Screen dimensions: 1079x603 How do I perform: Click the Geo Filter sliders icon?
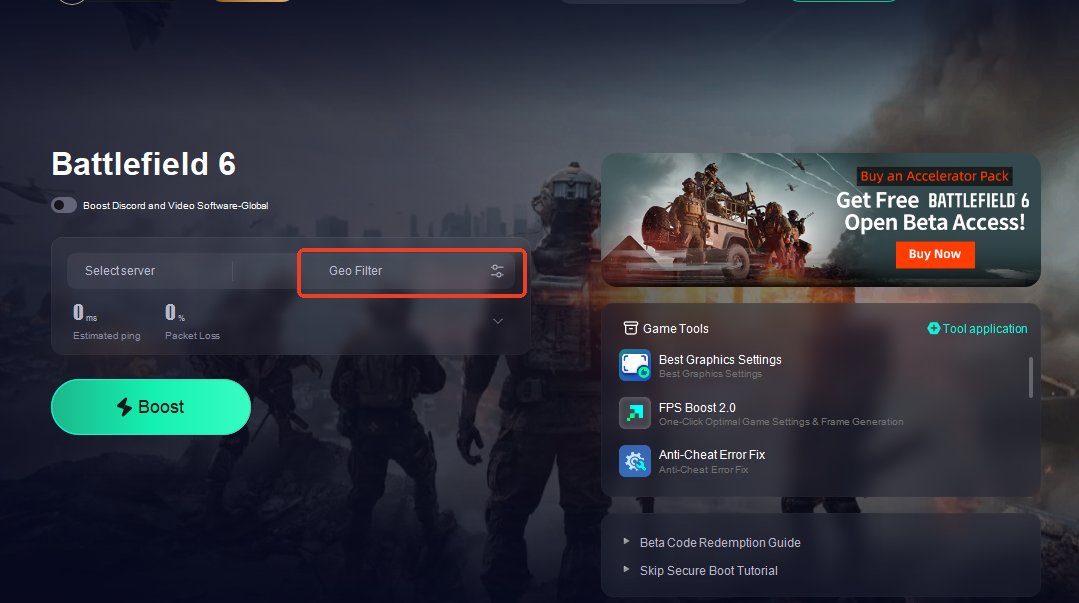pos(497,271)
